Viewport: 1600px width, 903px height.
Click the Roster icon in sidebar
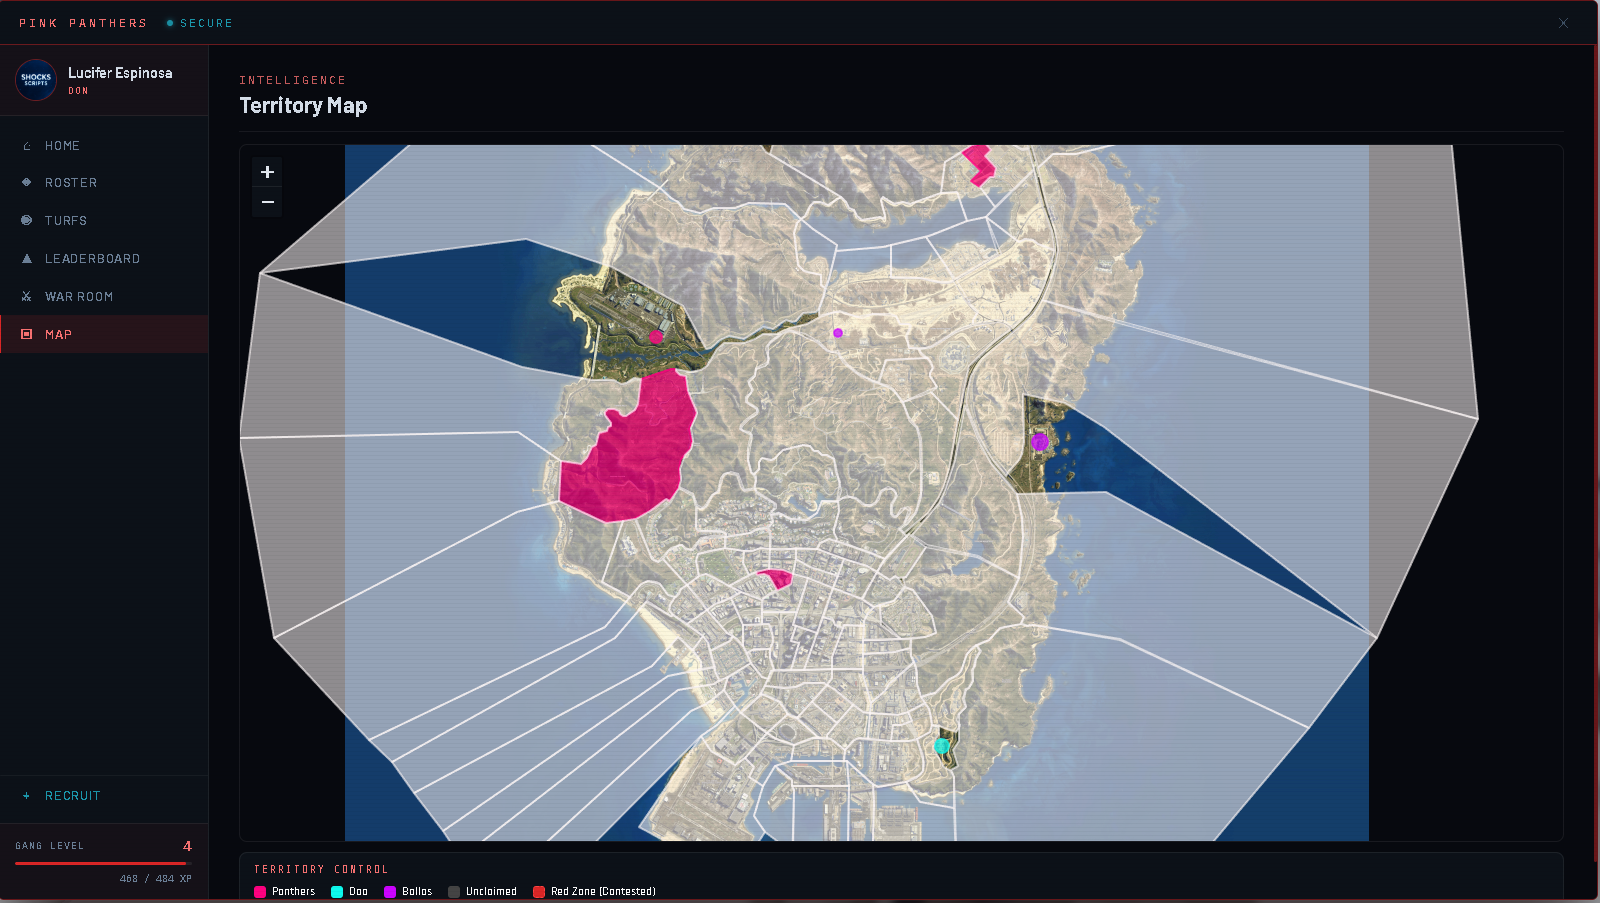27,183
